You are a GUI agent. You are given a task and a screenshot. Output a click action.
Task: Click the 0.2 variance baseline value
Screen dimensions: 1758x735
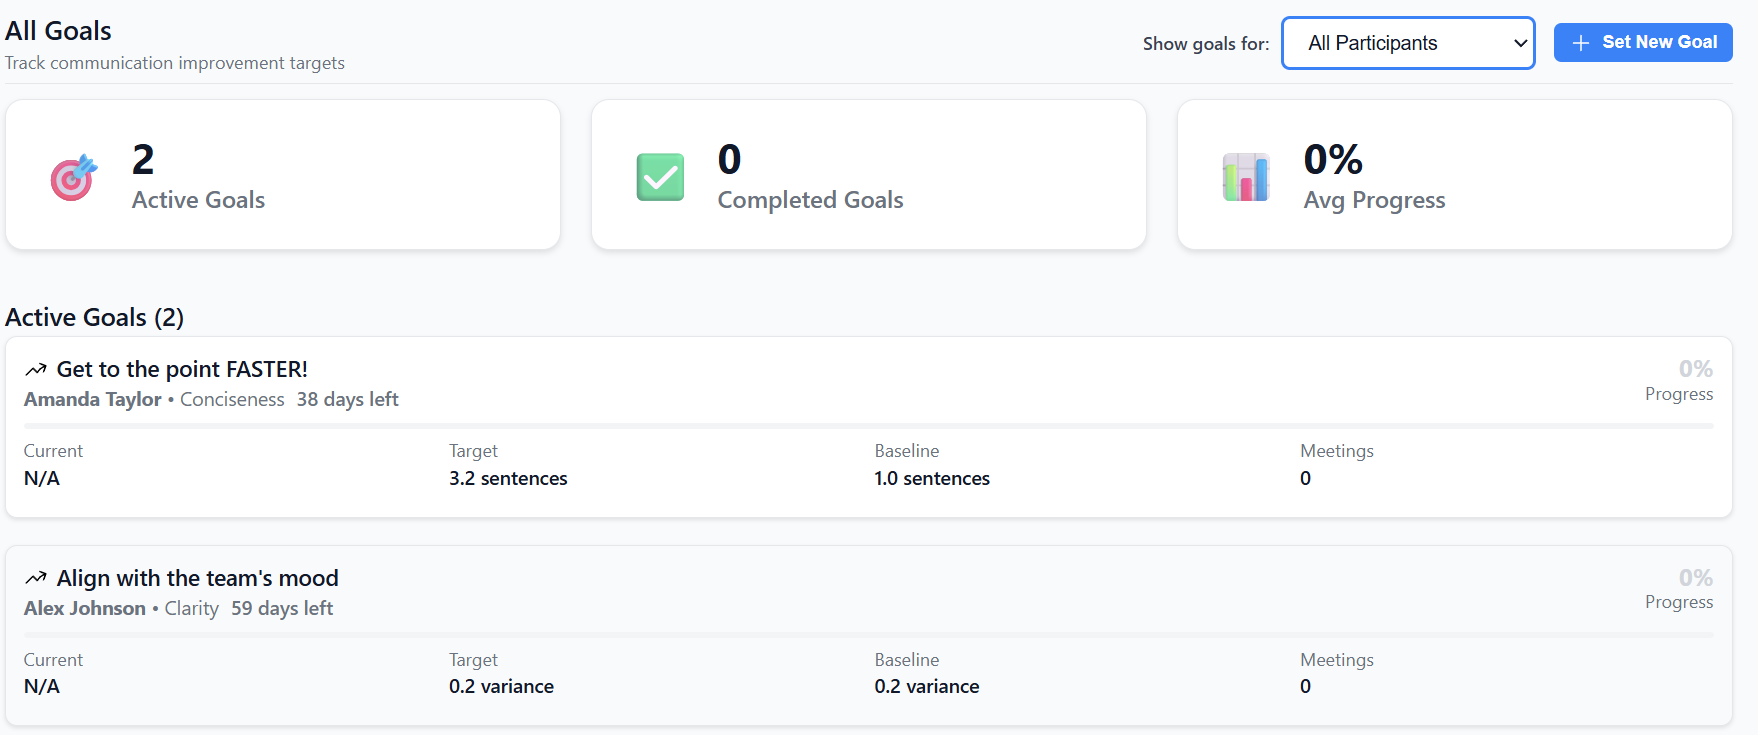tap(927, 687)
